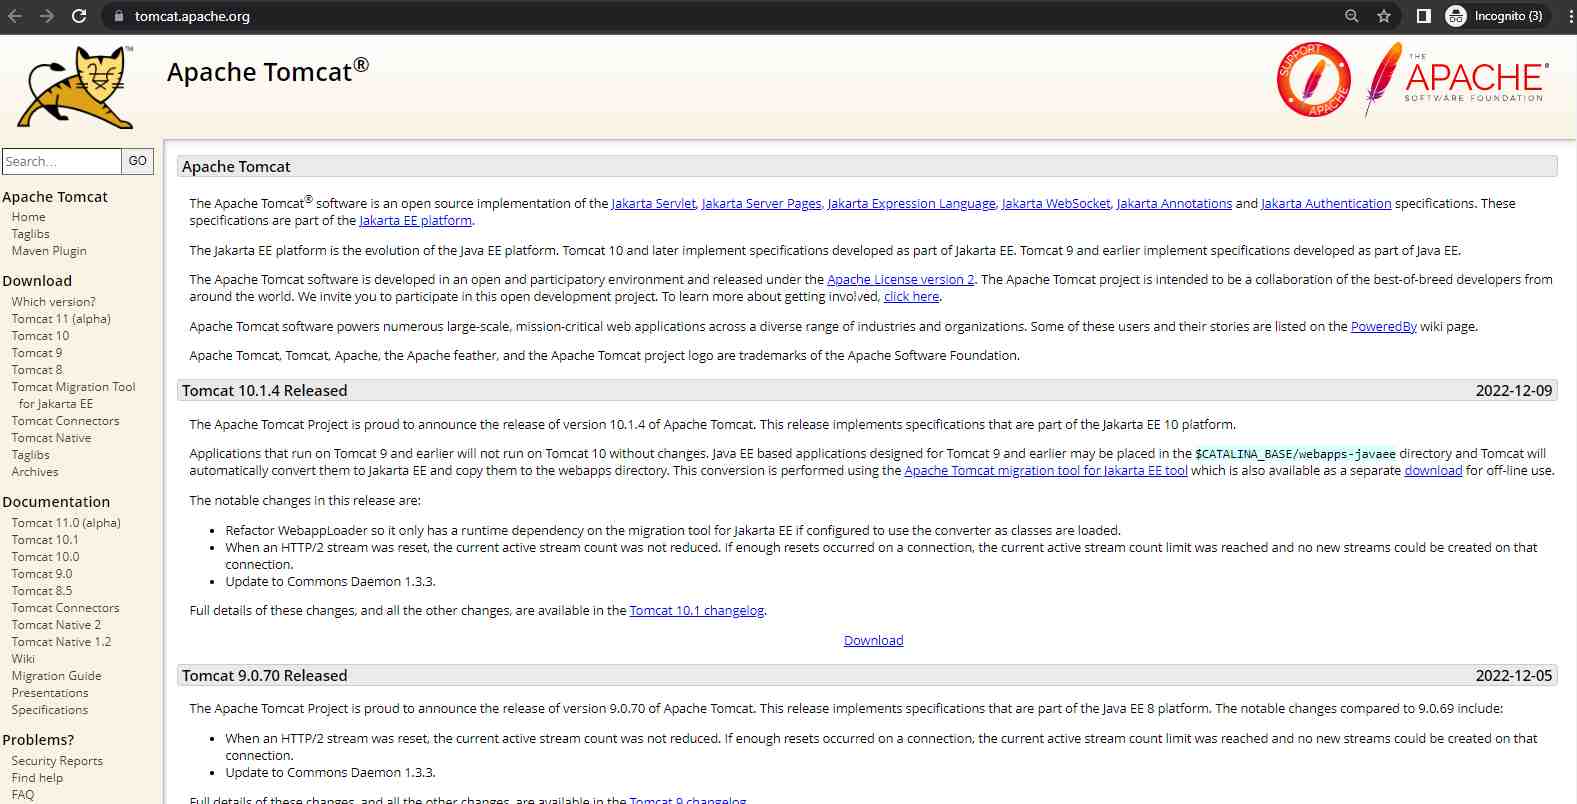Viewport: 1577px width, 804px height.
Task: Open Specifications sidebar link
Action: coord(50,710)
